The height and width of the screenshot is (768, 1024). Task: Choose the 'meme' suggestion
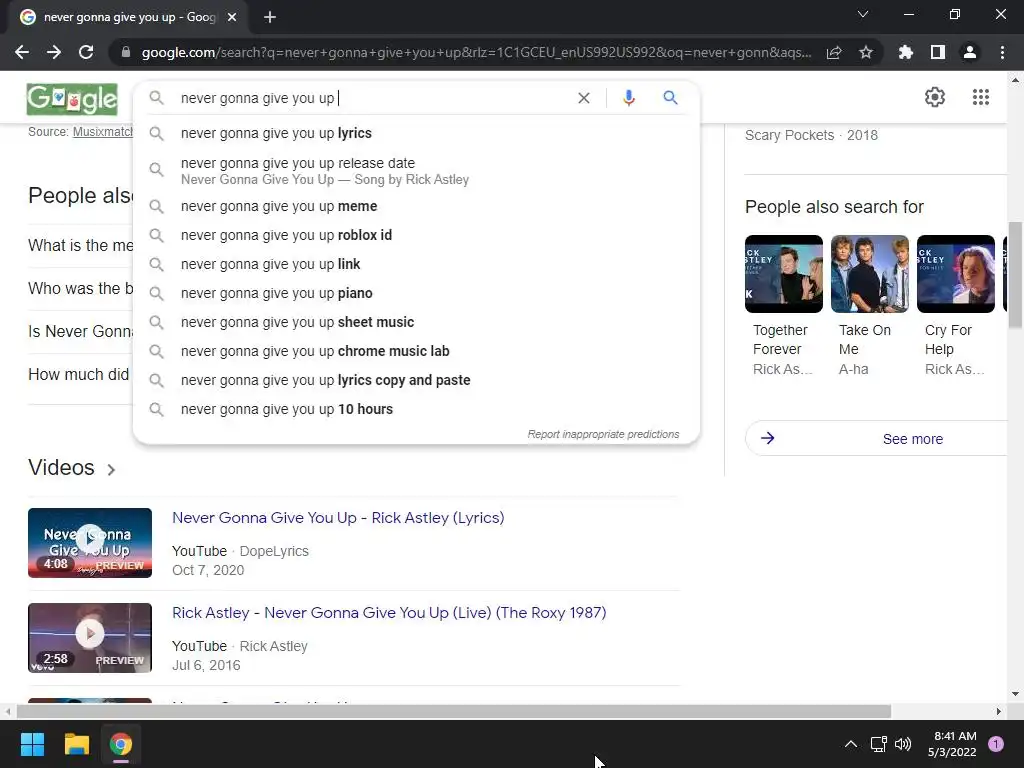416,206
